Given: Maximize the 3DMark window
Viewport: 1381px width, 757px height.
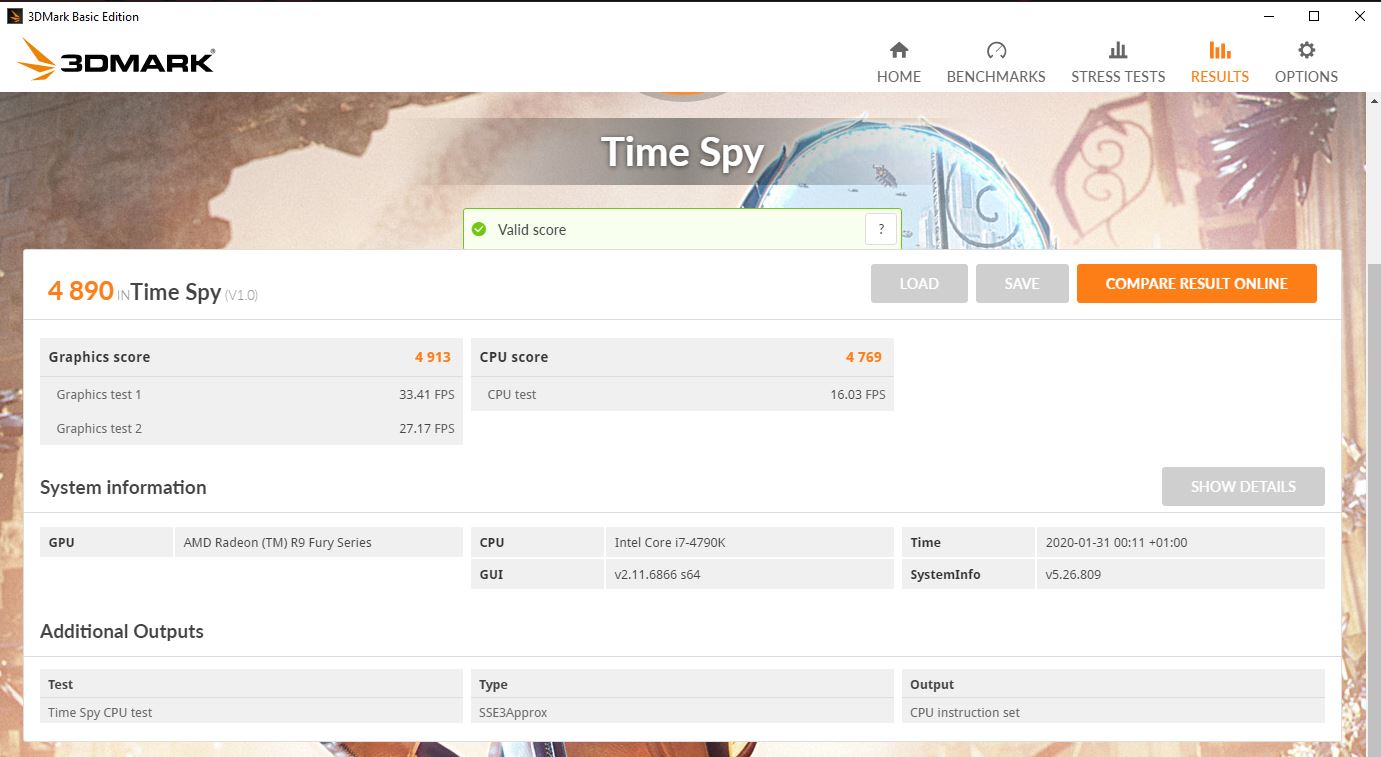Looking at the screenshot, I should click(1314, 16).
